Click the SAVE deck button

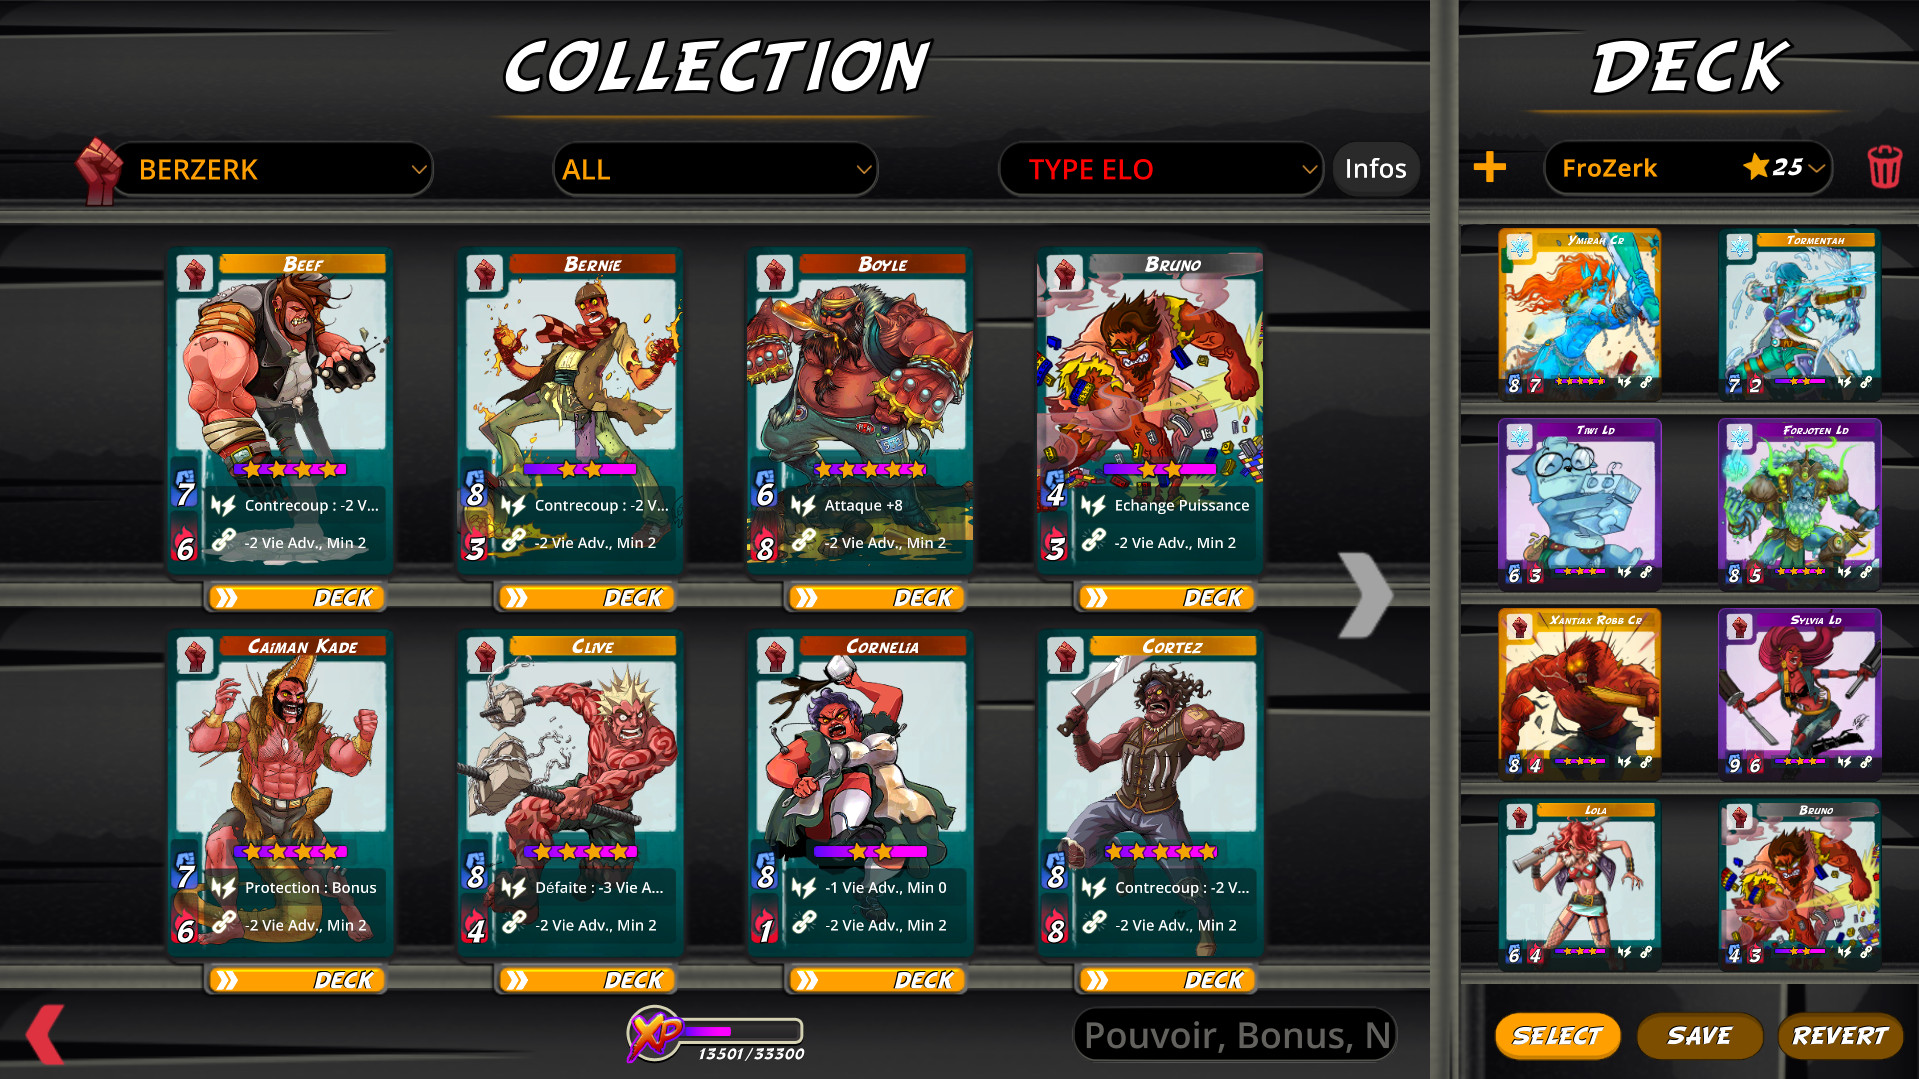(1699, 1036)
